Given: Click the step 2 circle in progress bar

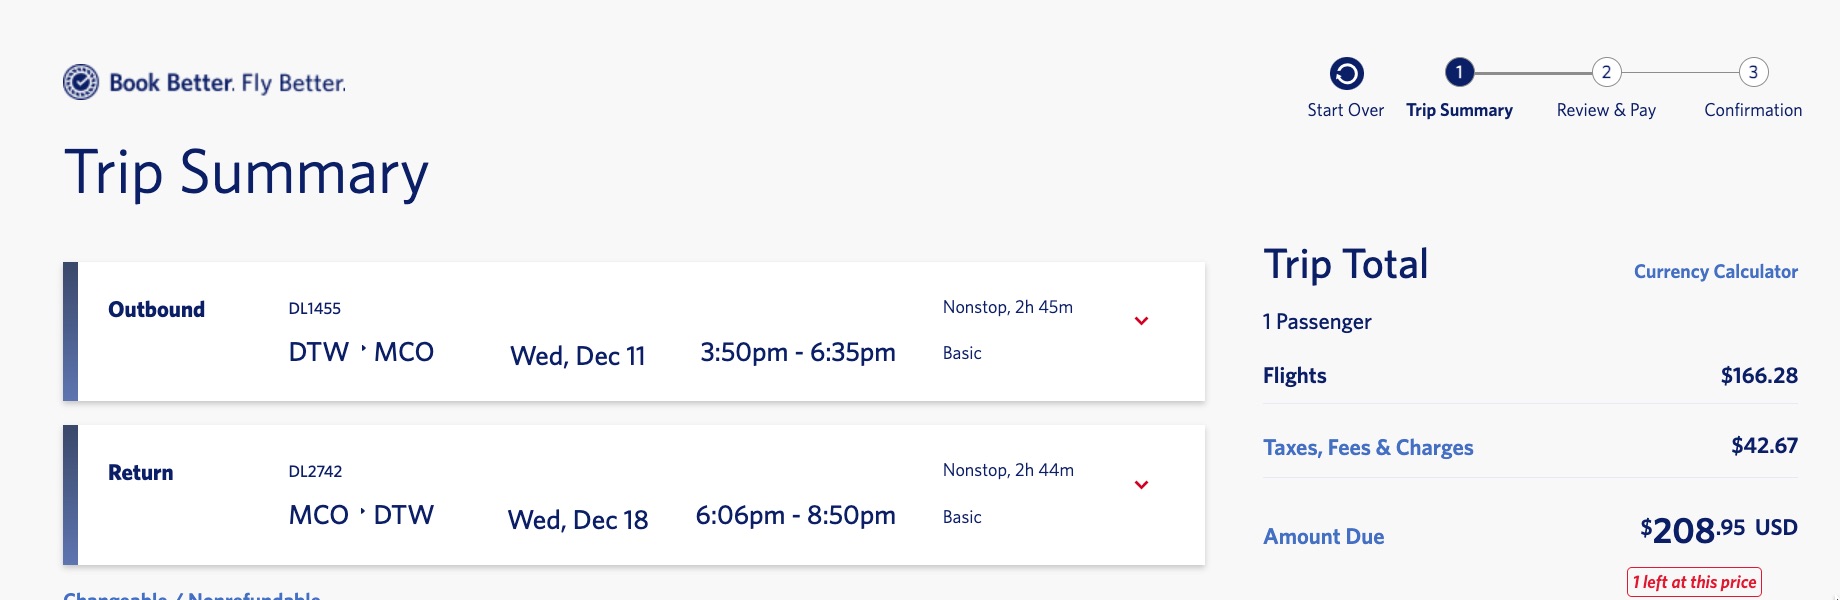Looking at the screenshot, I should coord(1606,71).
